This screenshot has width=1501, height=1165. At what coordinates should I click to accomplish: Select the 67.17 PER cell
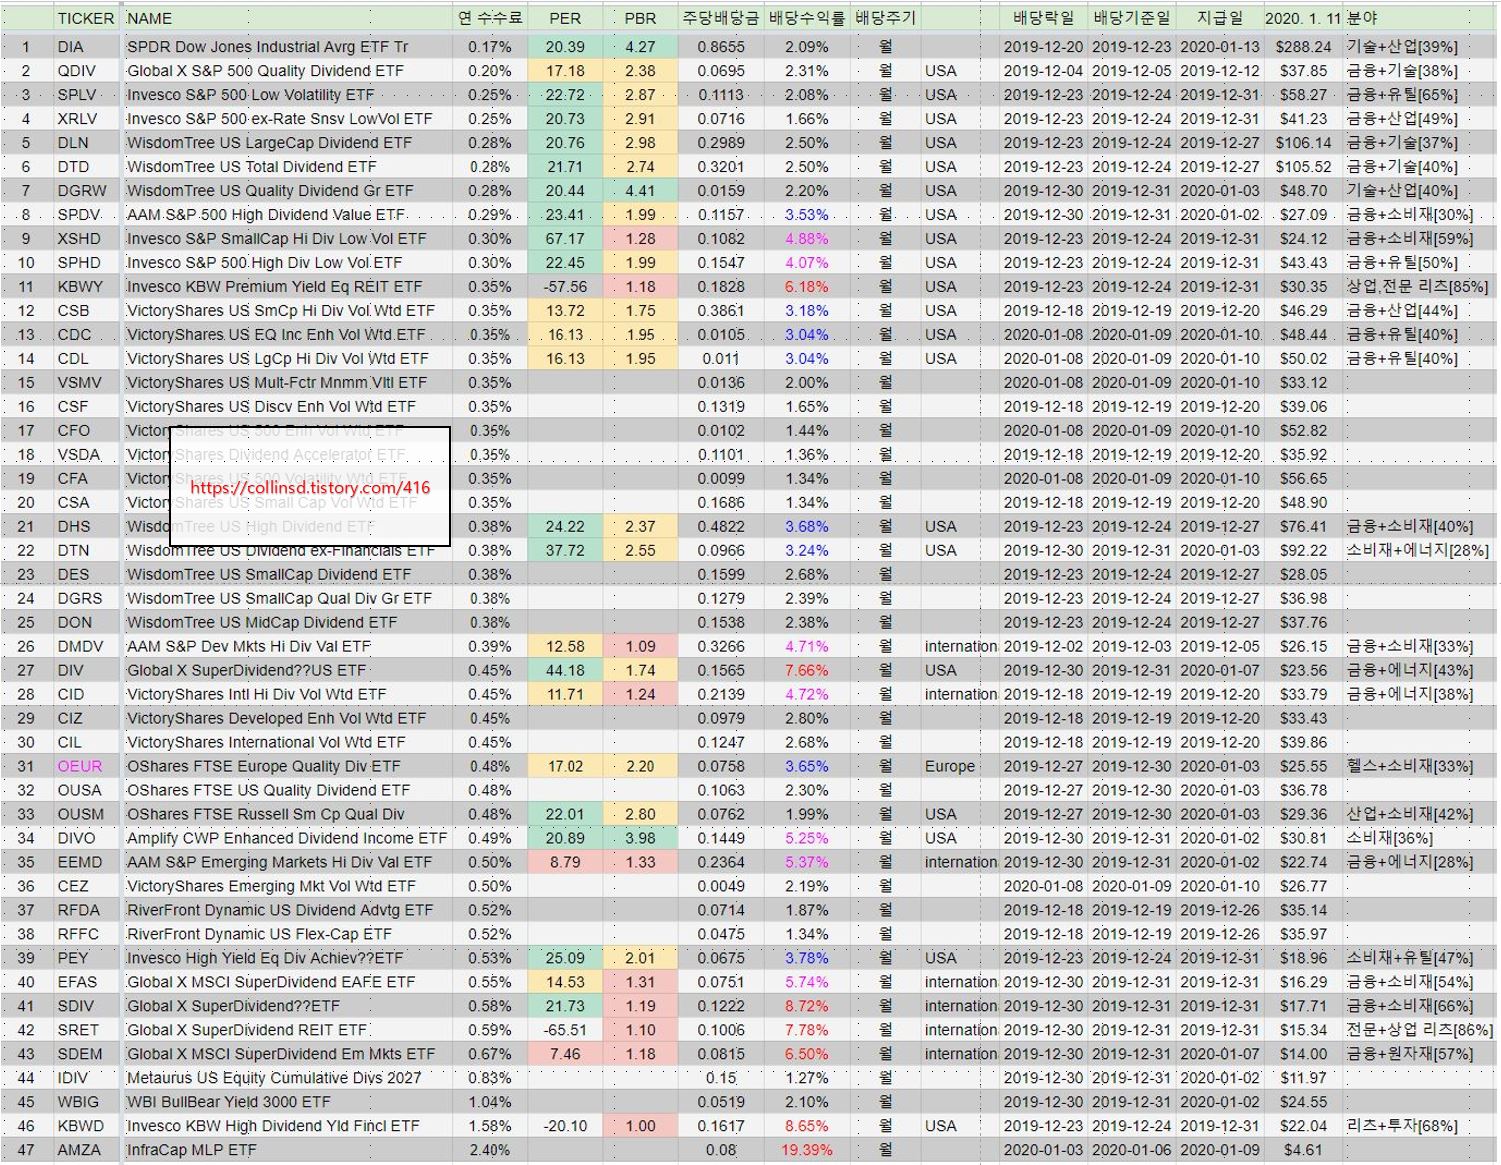point(565,239)
